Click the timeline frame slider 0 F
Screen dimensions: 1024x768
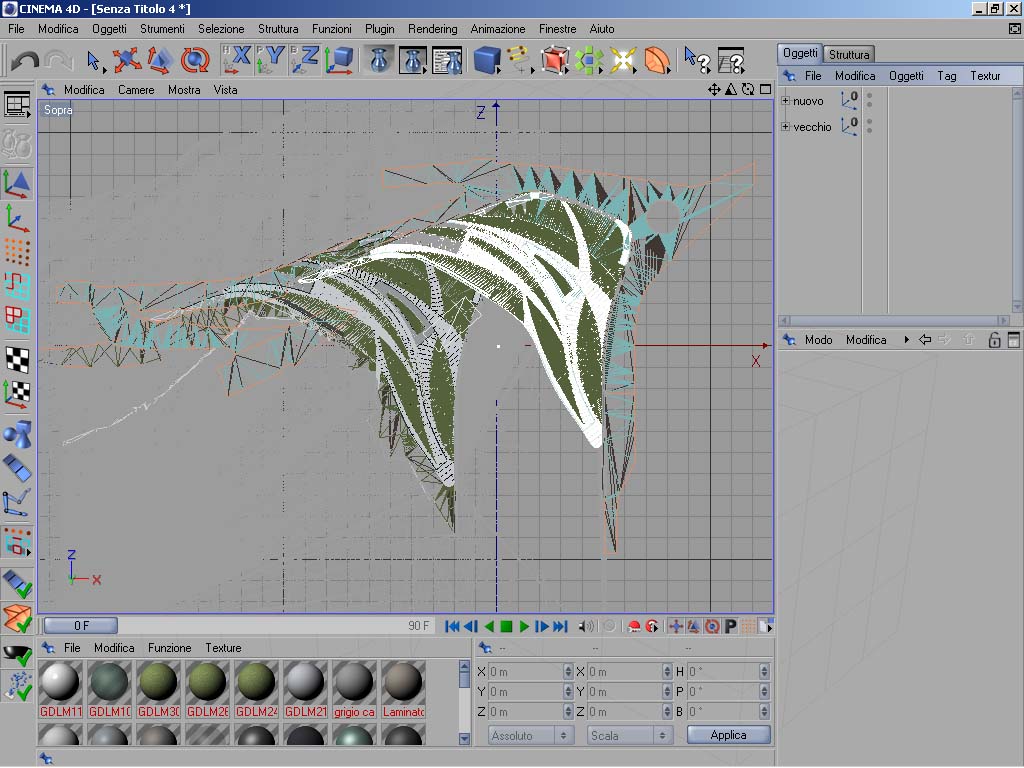[x=81, y=626]
